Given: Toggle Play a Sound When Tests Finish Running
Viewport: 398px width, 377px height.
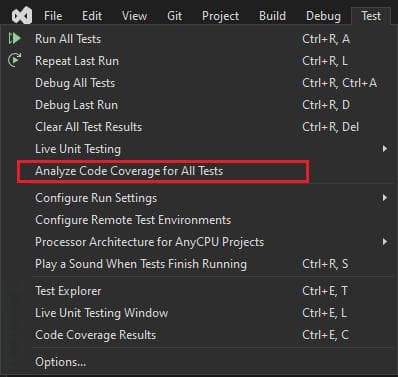Looking at the screenshot, I should click(x=141, y=264).
